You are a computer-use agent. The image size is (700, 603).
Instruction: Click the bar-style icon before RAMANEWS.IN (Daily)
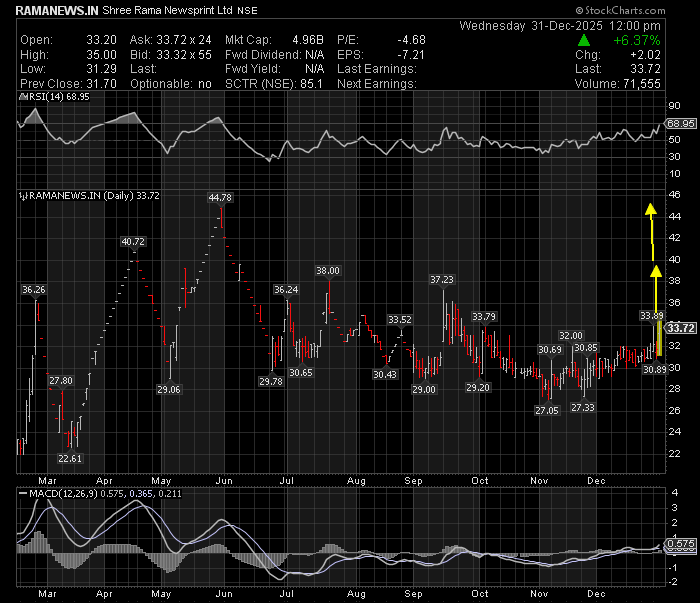23,196
